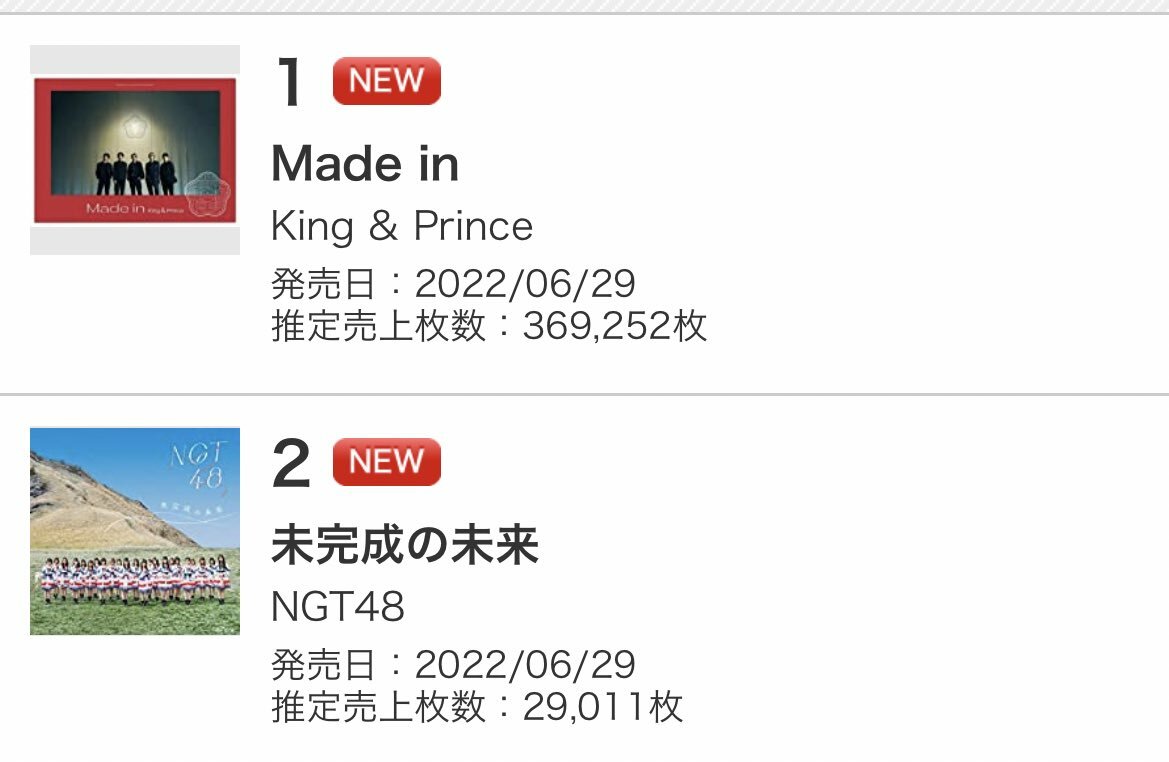Click the rank number 1
The image size is (1169, 762).
pos(289,81)
